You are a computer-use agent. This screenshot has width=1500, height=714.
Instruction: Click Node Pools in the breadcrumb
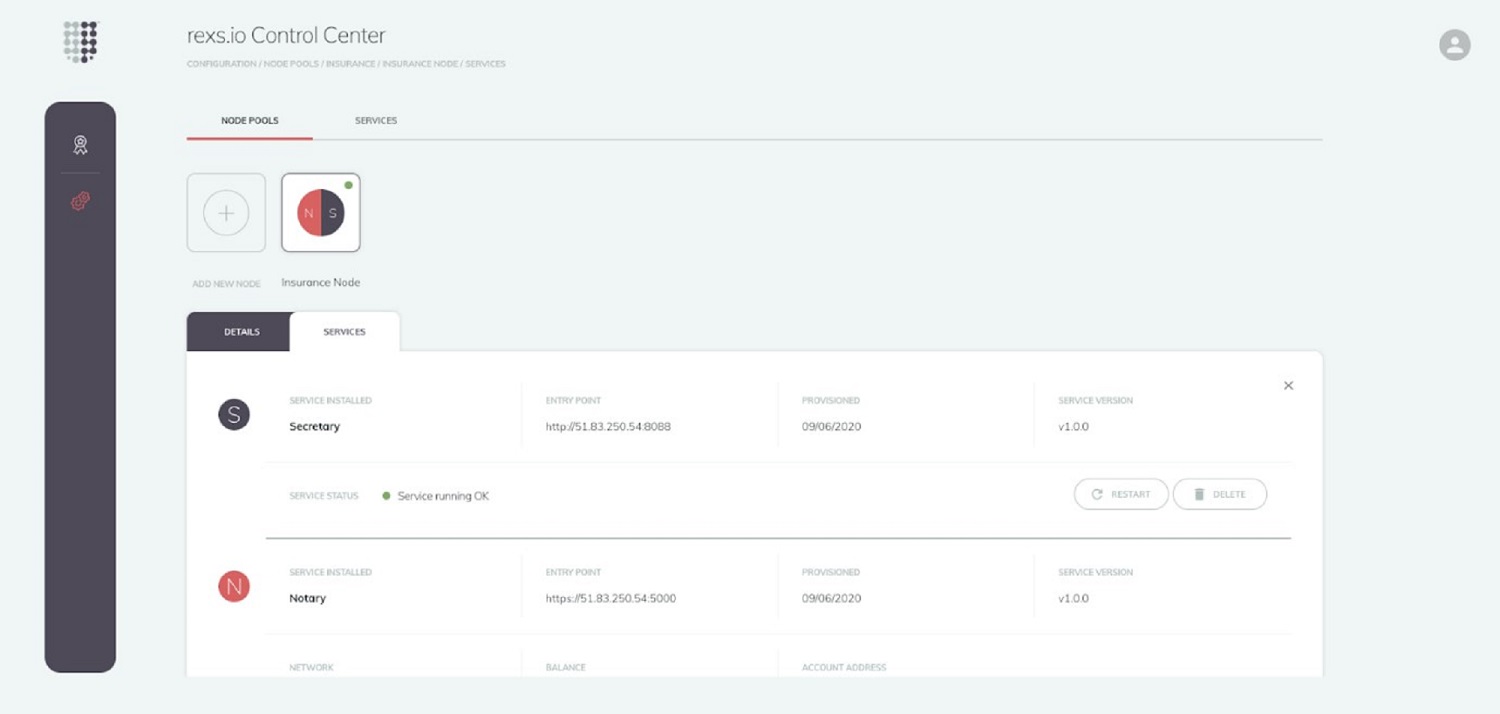pyautogui.click(x=291, y=64)
